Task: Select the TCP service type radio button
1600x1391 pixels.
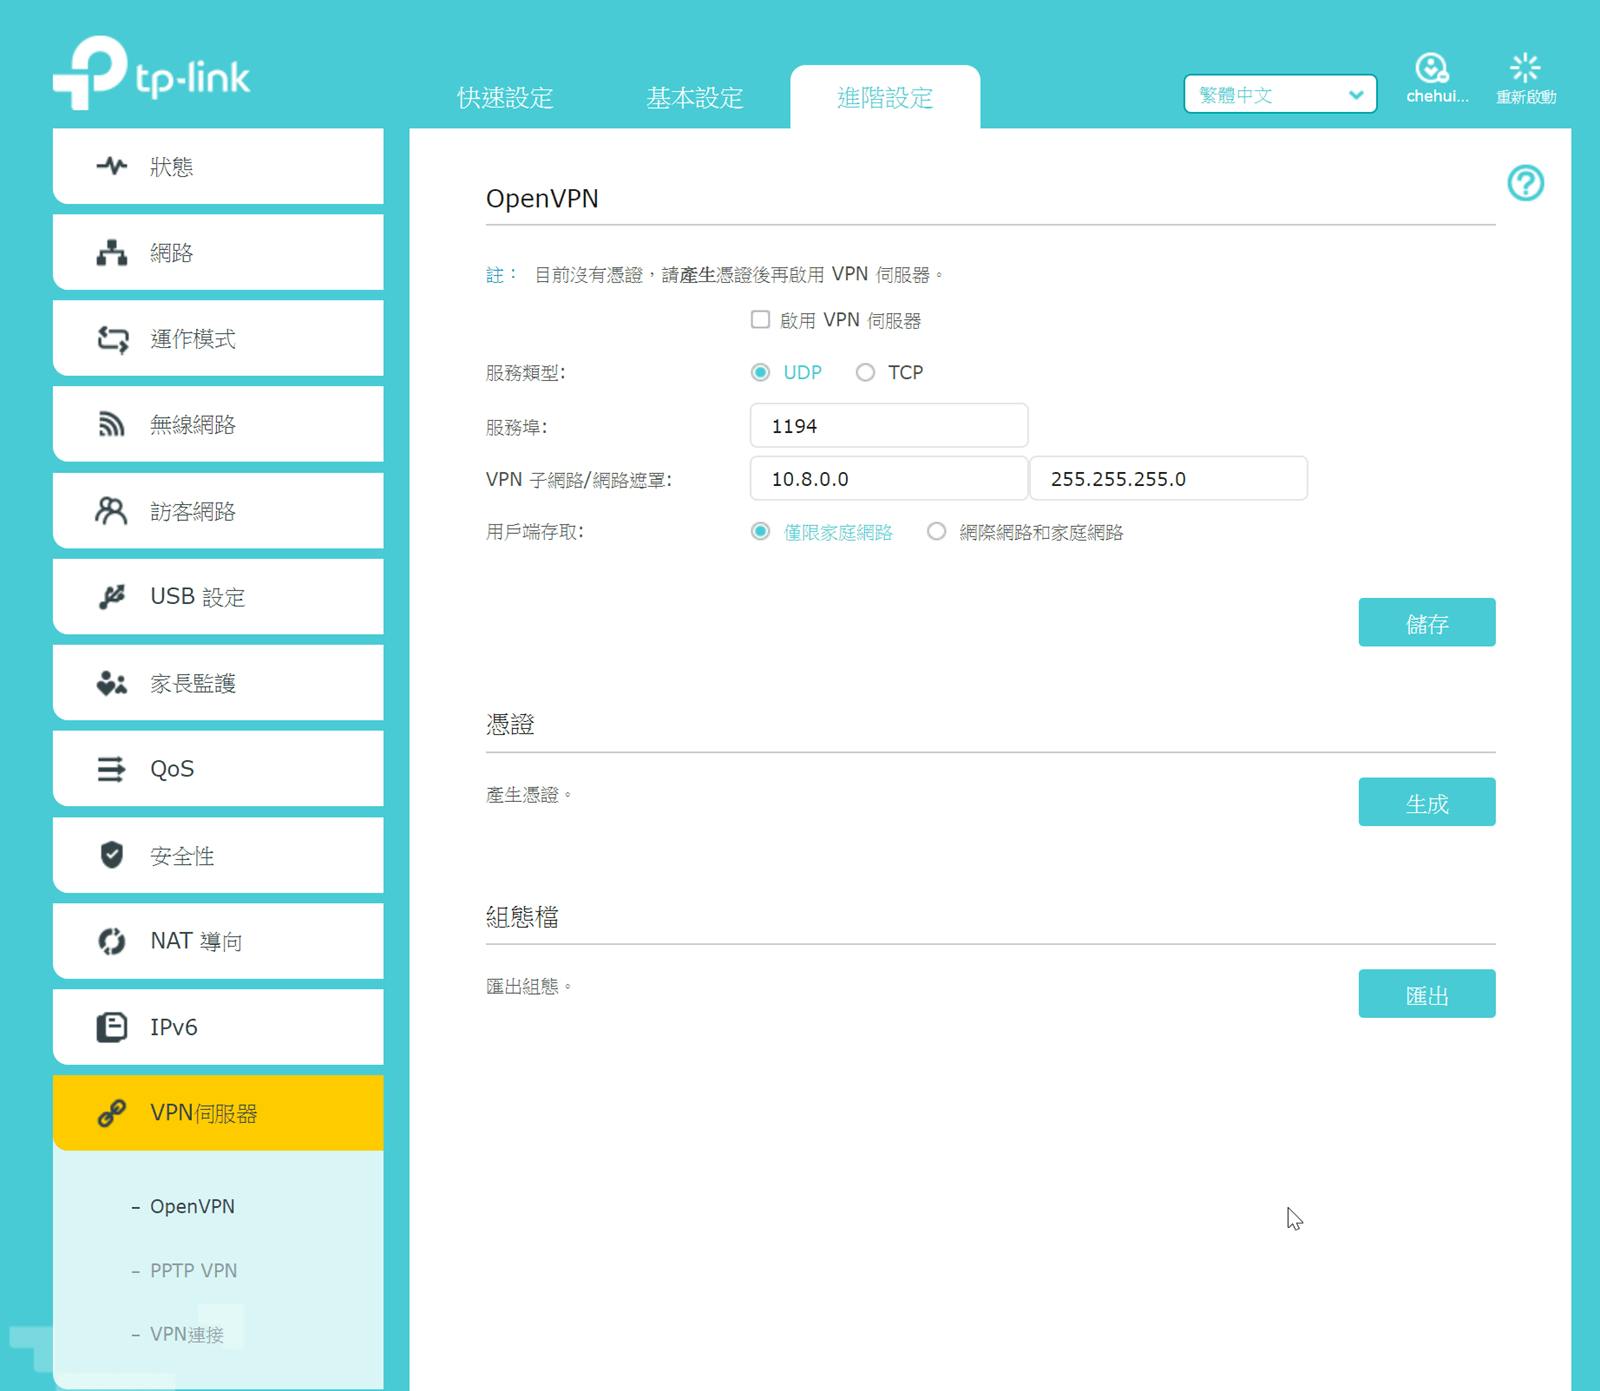Action: tap(865, 372)
